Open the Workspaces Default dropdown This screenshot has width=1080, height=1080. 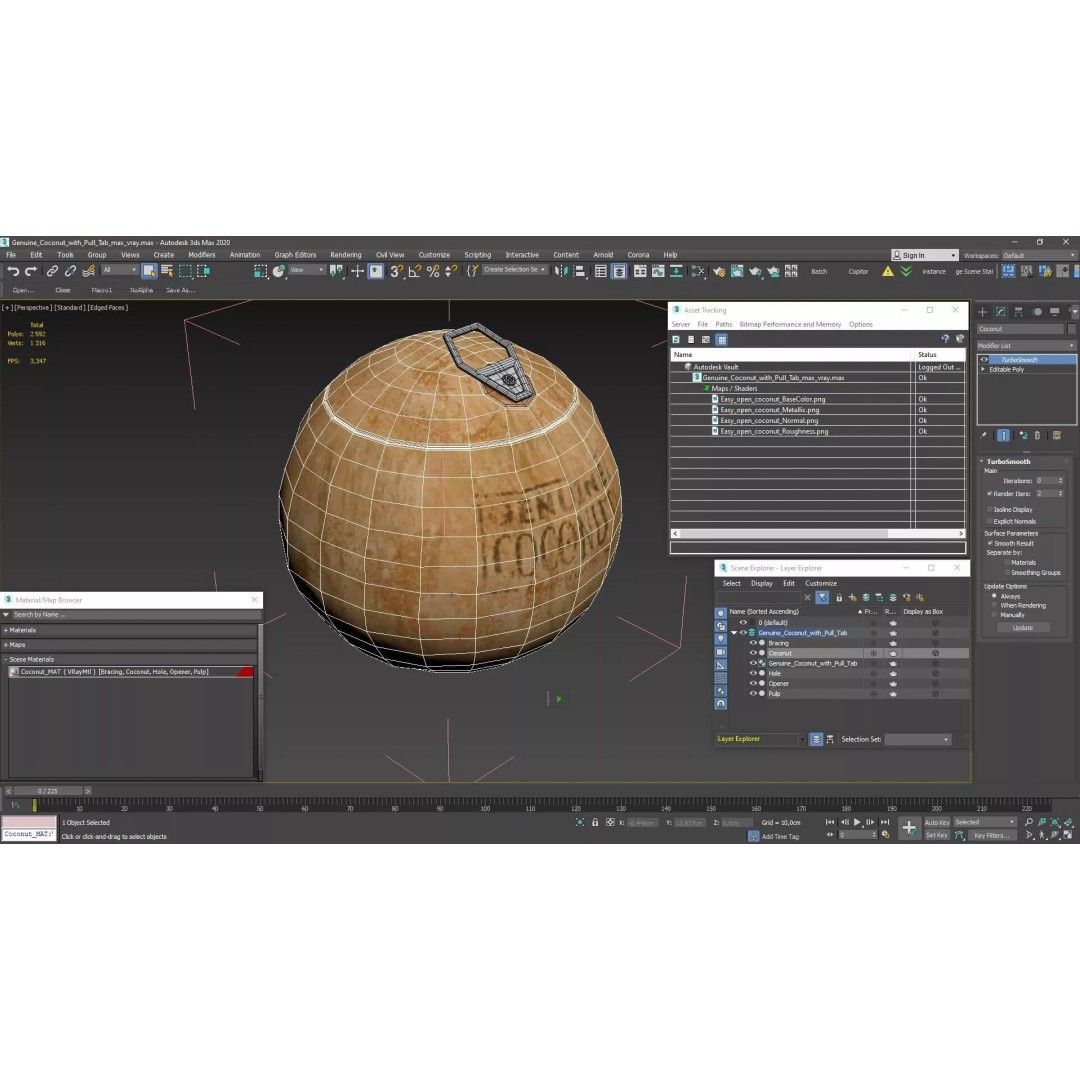coord(1039,255)
